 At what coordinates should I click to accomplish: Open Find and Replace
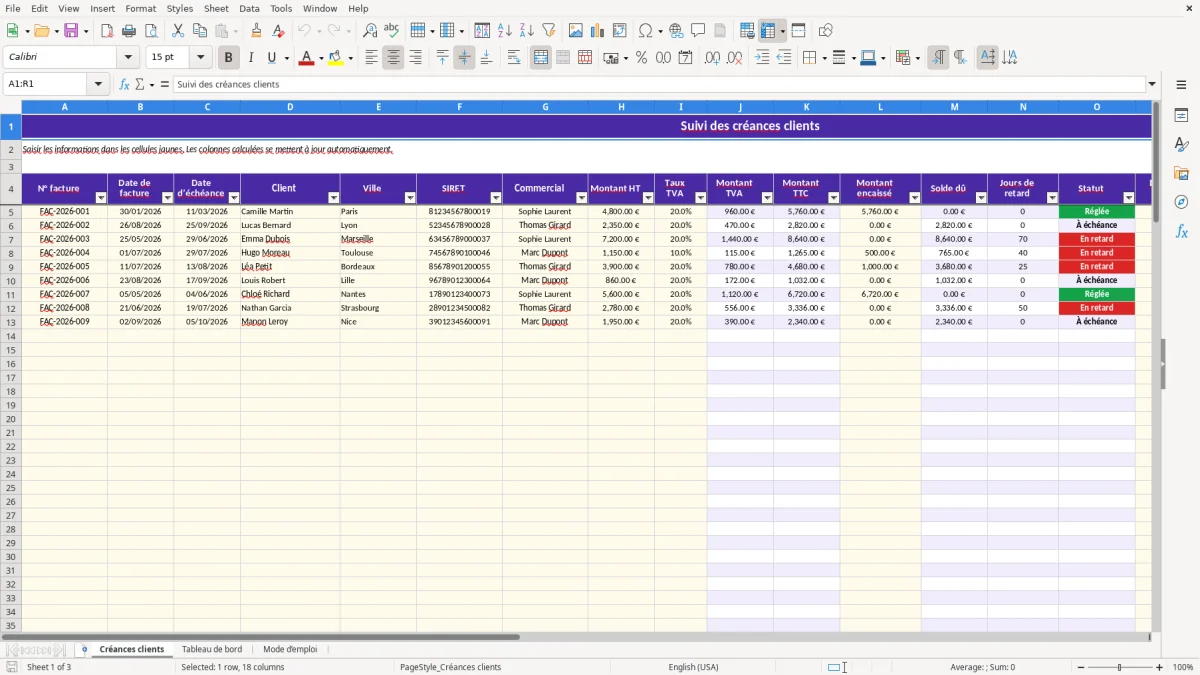[370, 31]
